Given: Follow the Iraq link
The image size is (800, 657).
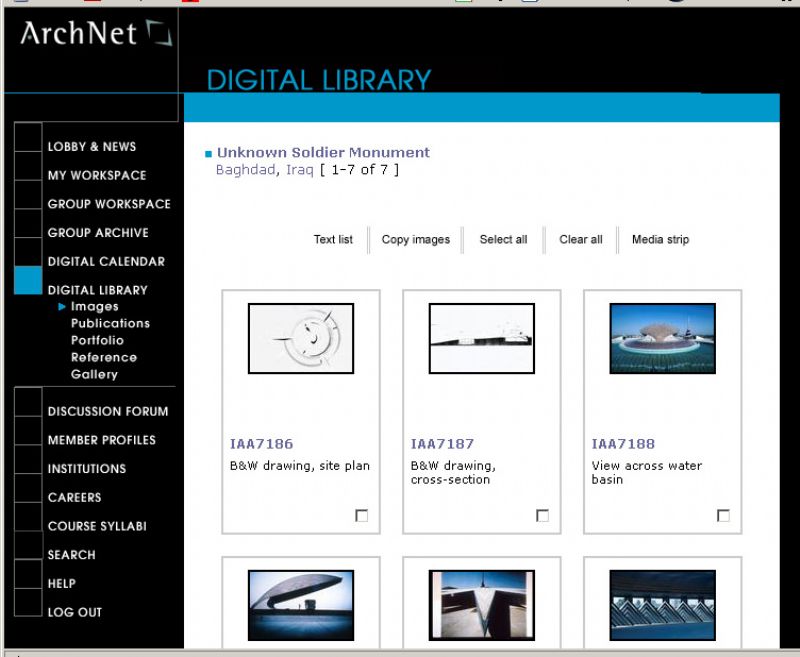Looking at the screenshot, I should click(x=299, y=169).
